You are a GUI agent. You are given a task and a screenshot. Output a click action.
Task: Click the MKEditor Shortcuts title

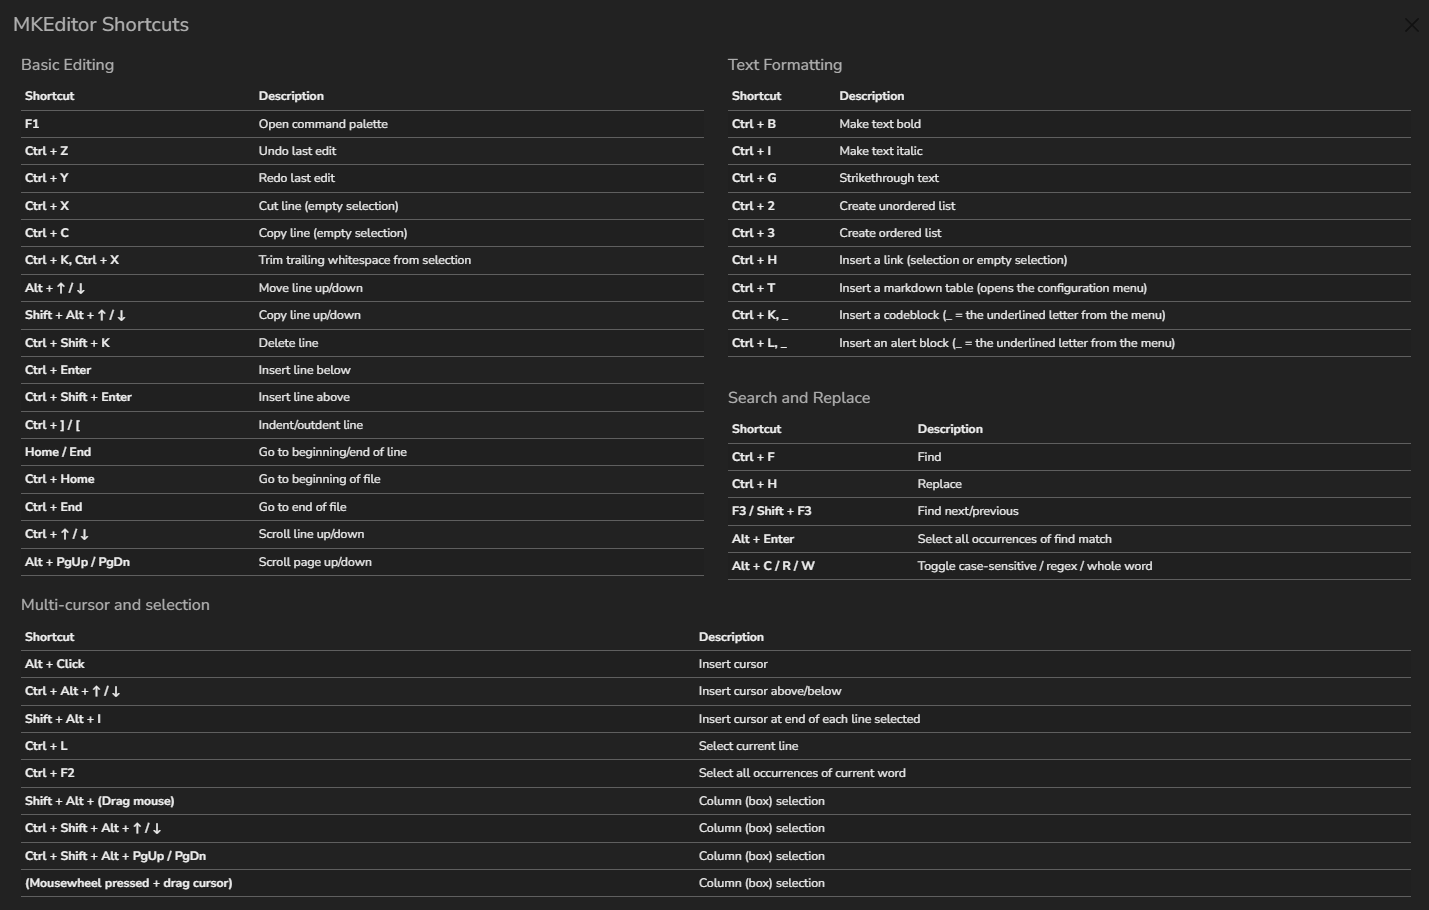pos(101,25)
